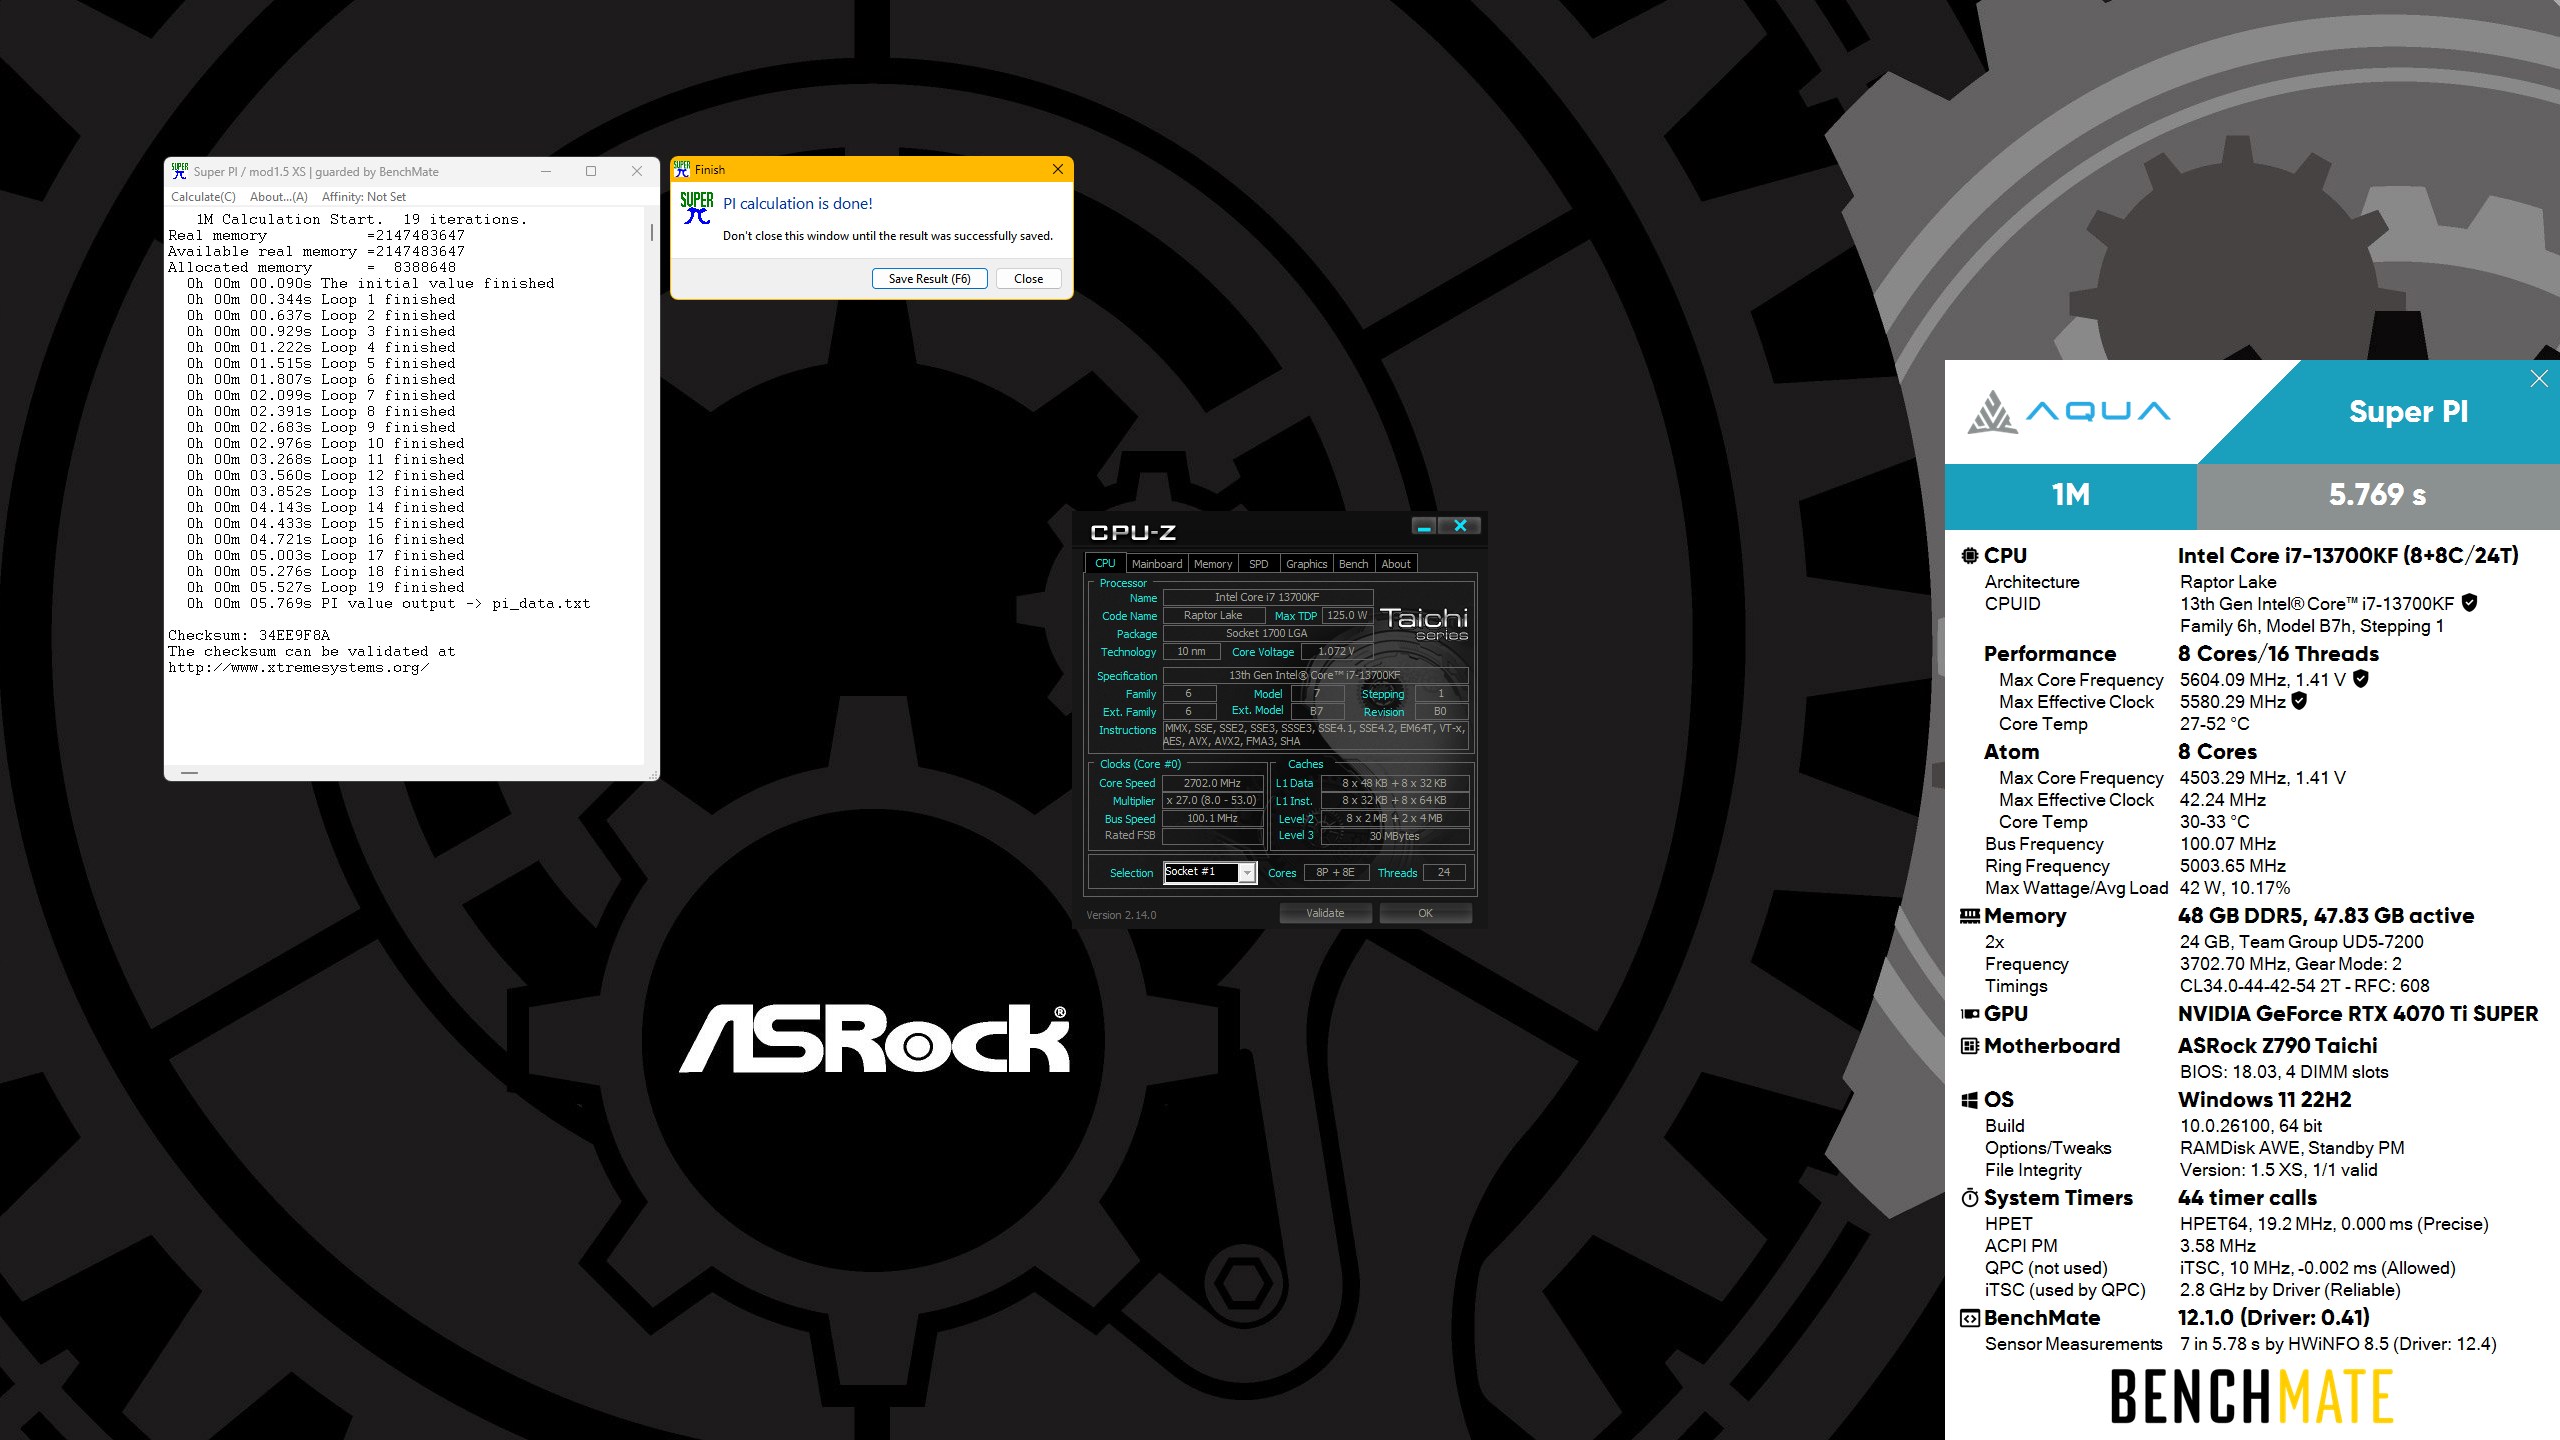Click the Multiplier x 27.0 field

pos(1212,801)
